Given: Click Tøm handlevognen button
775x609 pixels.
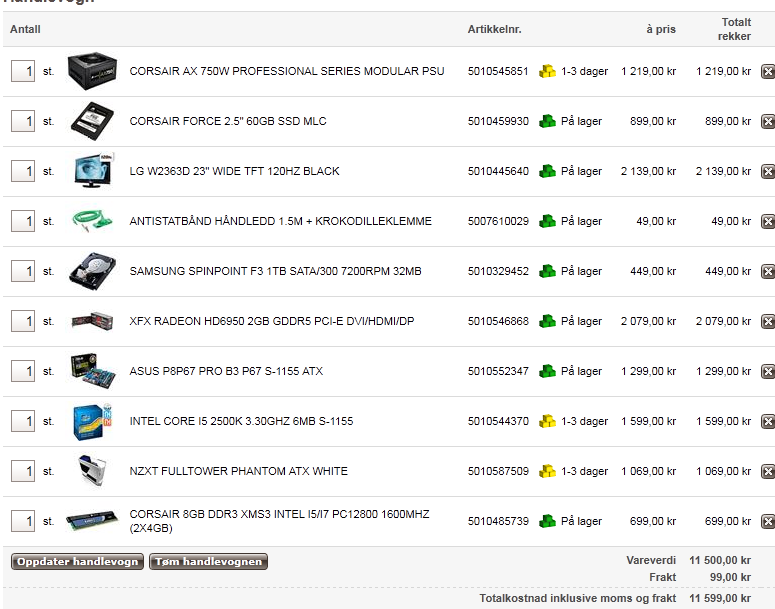Looking at the screenshot, I should pos(208,562).
